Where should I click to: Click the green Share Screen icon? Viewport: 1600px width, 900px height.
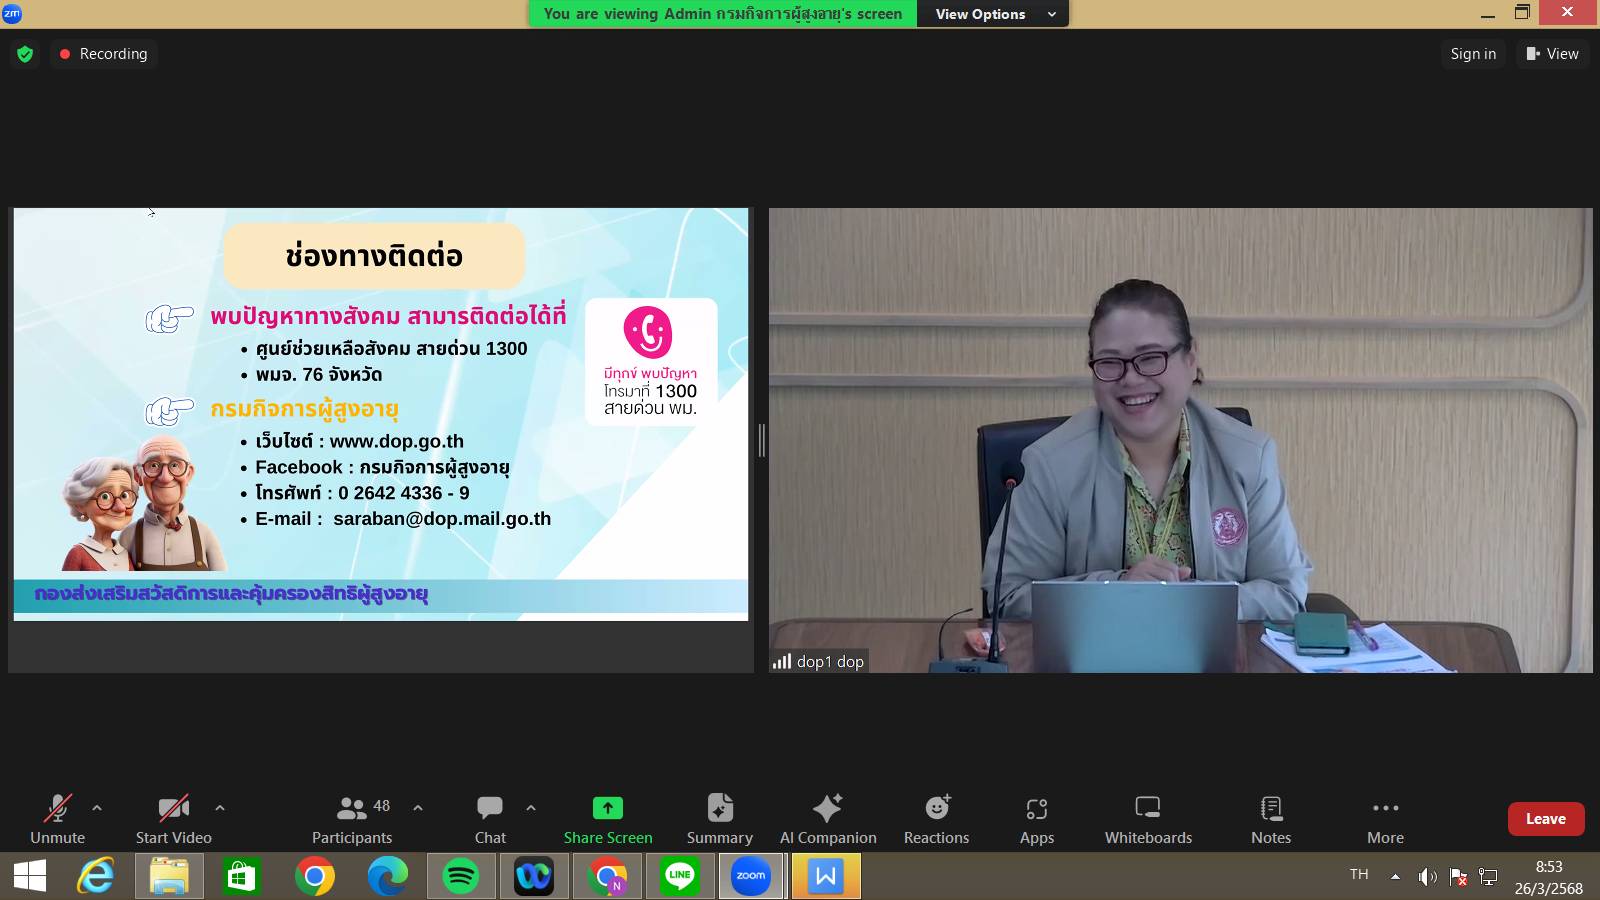(x=607, y=808)
